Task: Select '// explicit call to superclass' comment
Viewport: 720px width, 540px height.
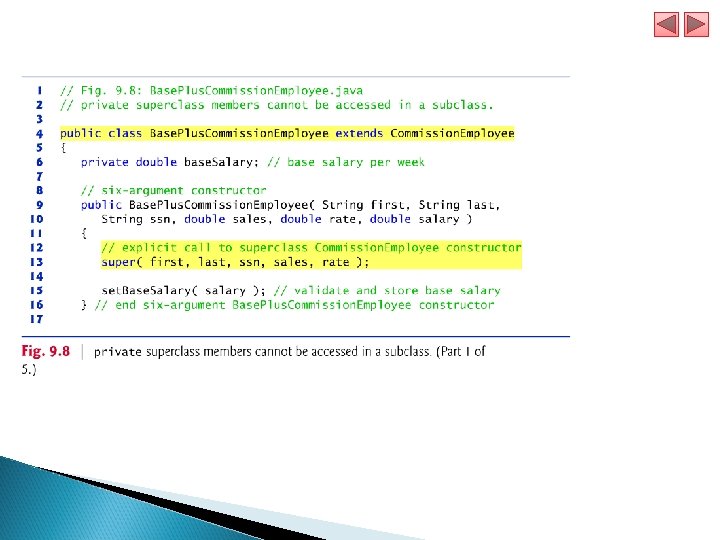Action: pyautogui.click(x=311, y=248)
